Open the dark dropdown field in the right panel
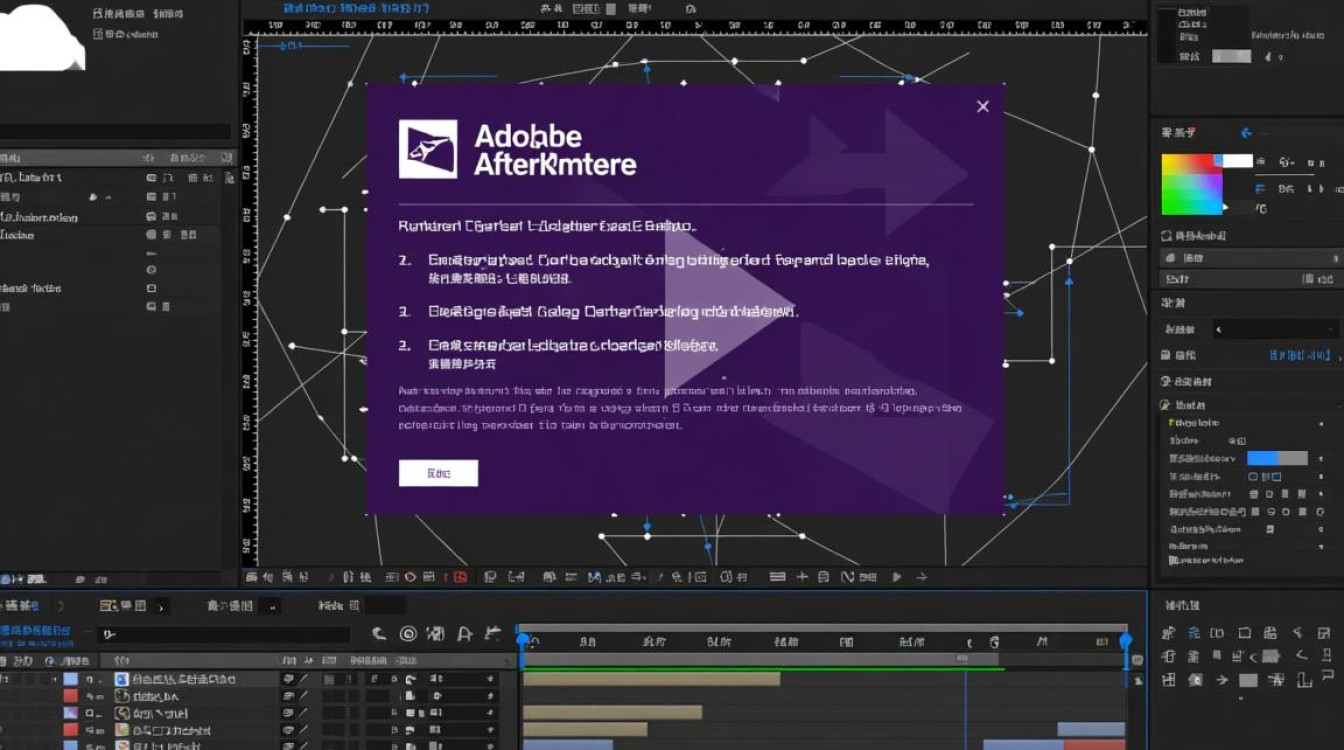 pos(1275,329)
